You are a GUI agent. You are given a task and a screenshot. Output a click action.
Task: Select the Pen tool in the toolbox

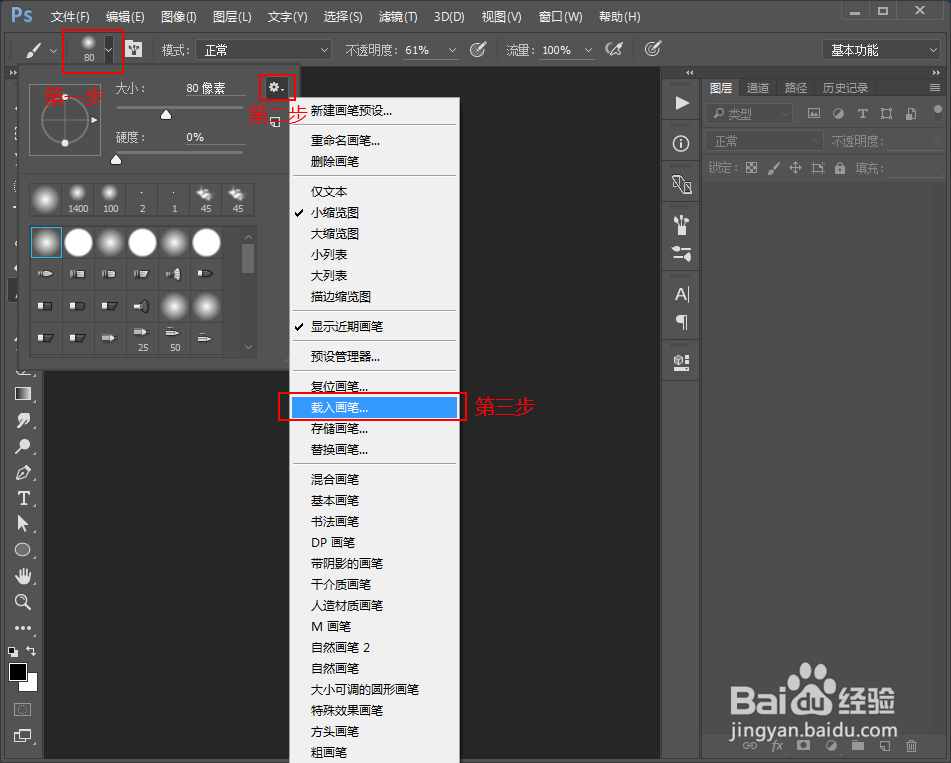(x=23, y=472)
